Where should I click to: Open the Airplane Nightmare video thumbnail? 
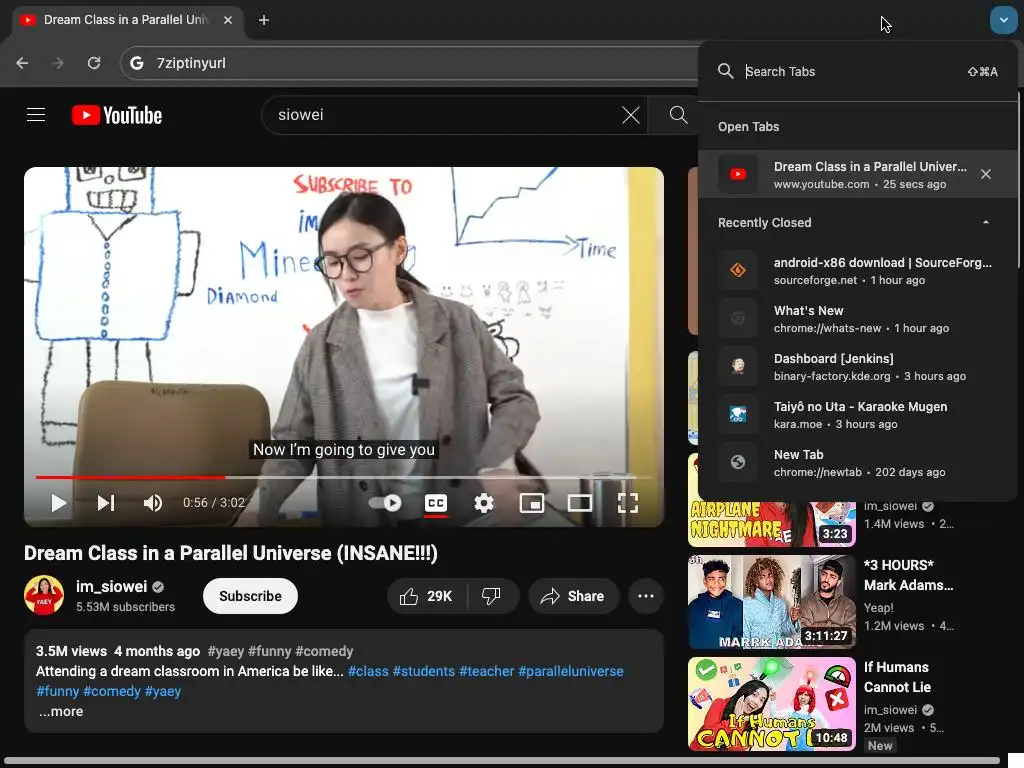click(x=772, y=524)
